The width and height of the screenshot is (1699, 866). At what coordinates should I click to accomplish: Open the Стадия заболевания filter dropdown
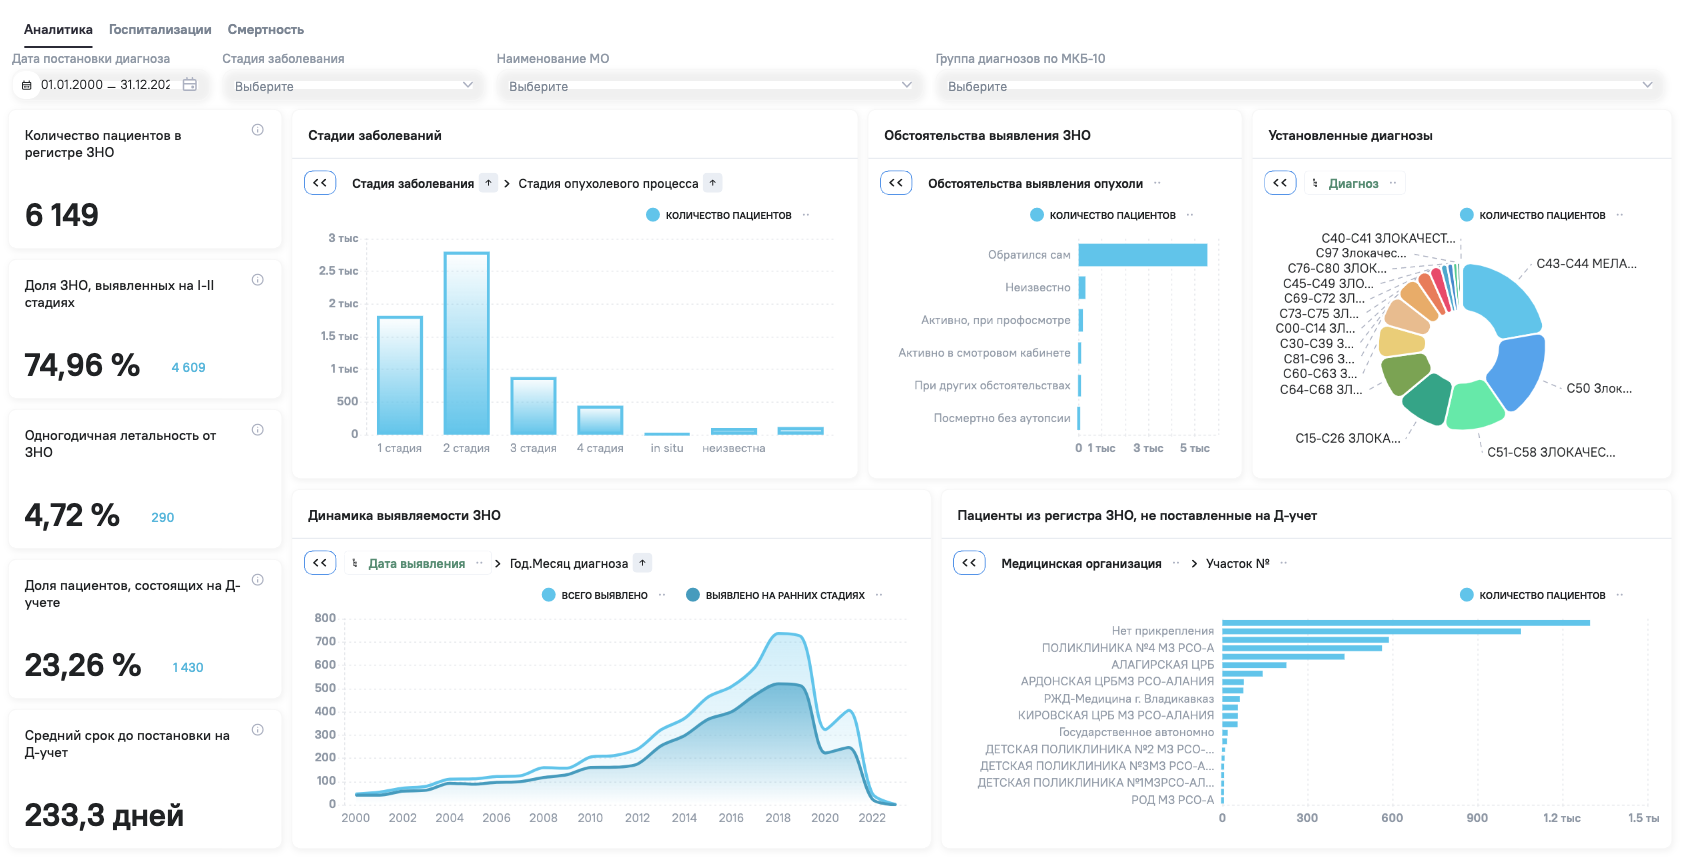(x=352, y=86)
